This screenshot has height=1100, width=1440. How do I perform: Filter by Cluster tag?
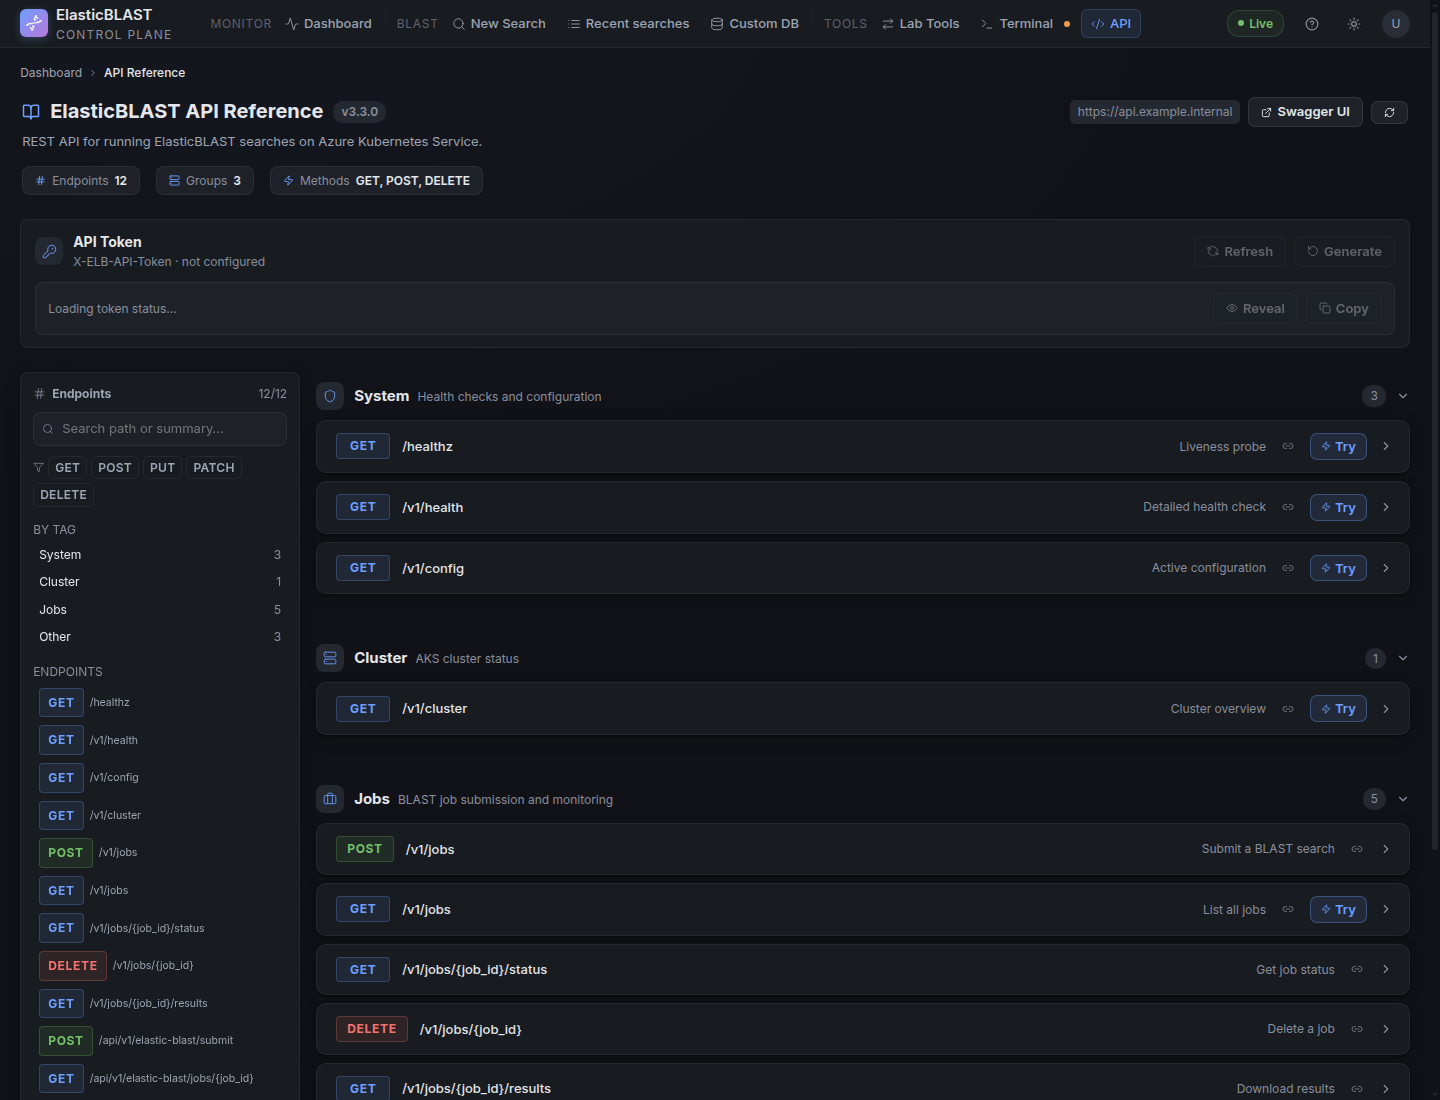[160, 582]
